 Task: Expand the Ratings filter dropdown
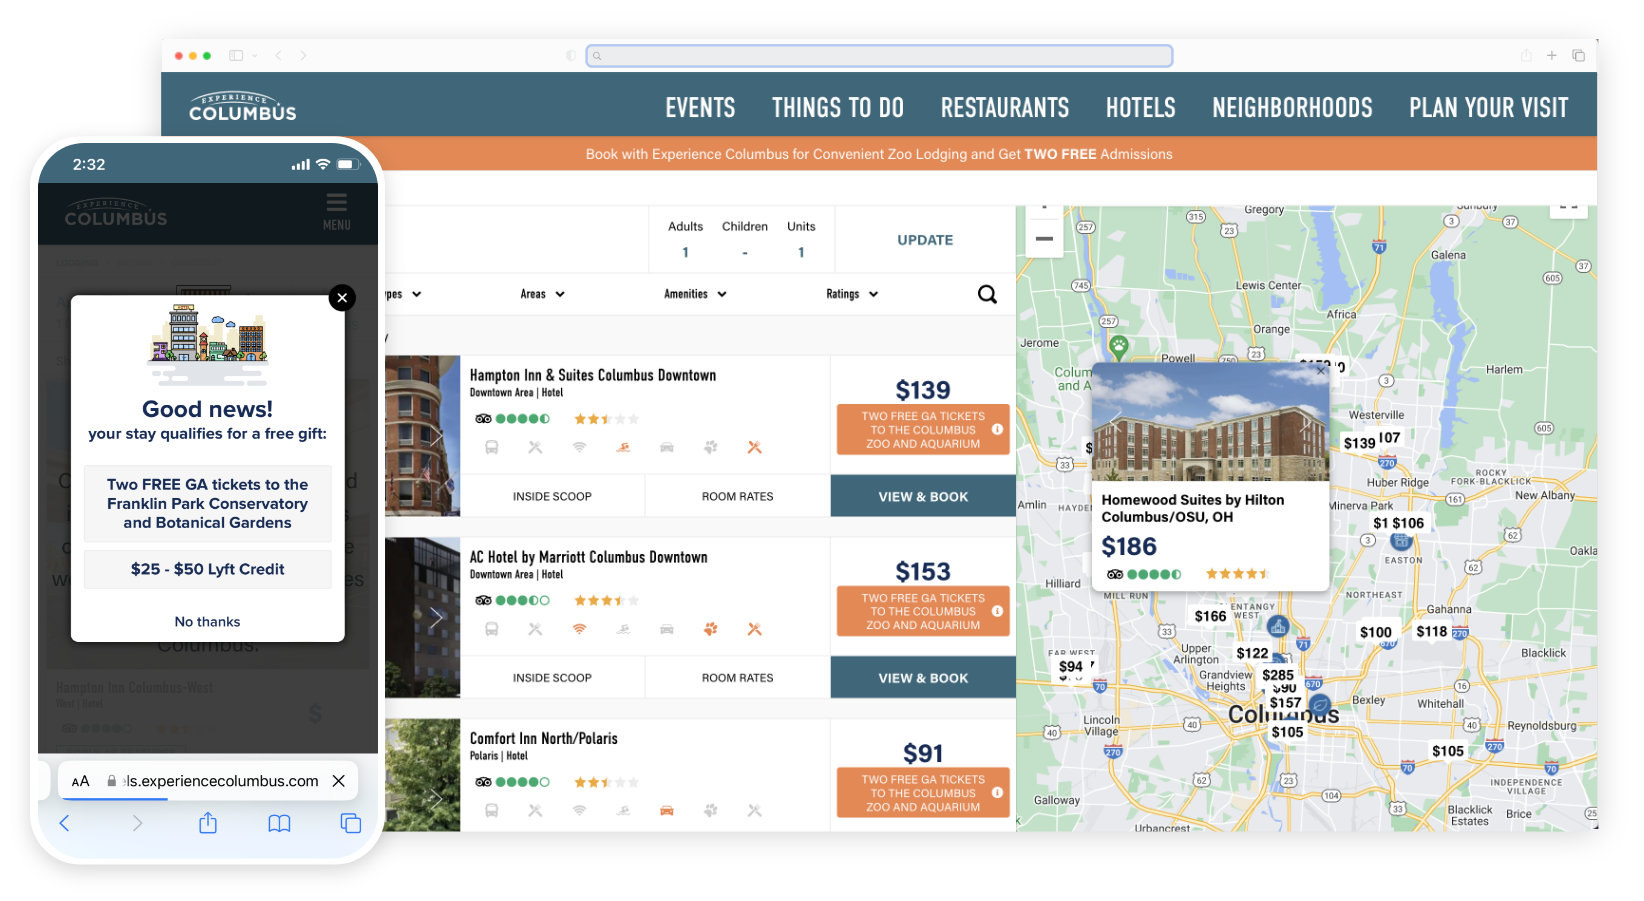click(x=852, y=294)
